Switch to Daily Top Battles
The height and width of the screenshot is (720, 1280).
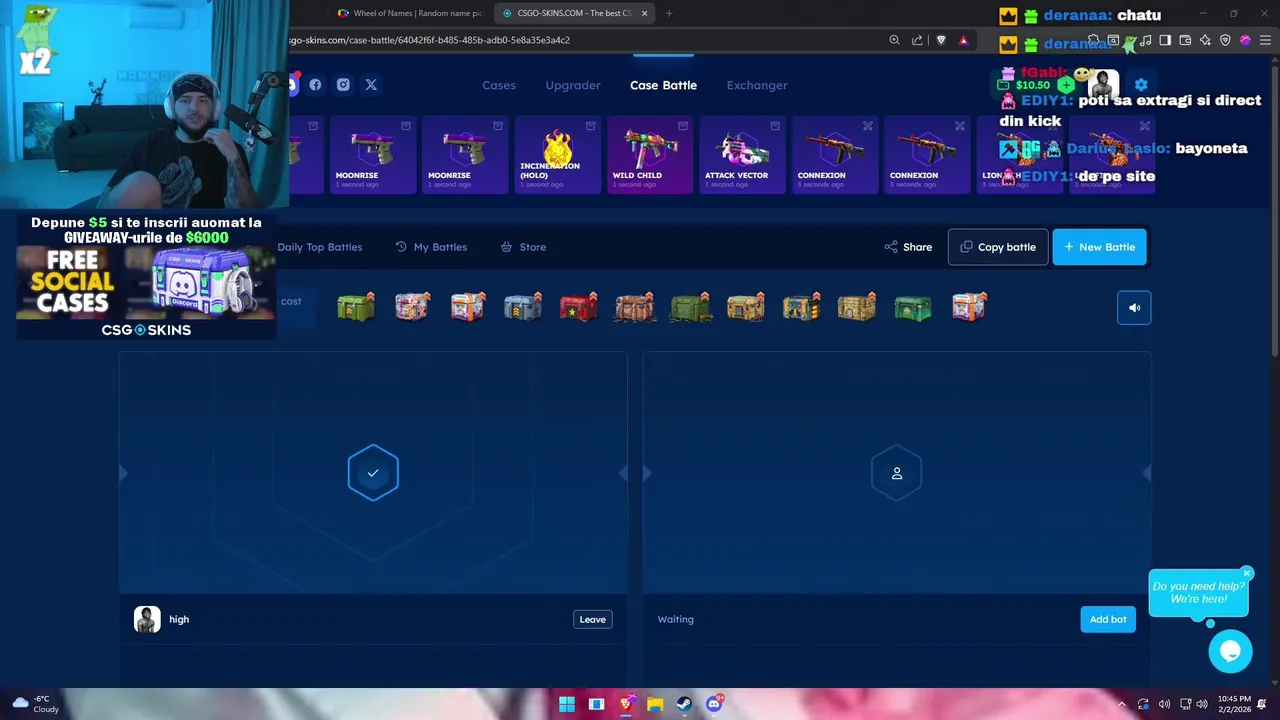tap(320, 247)
